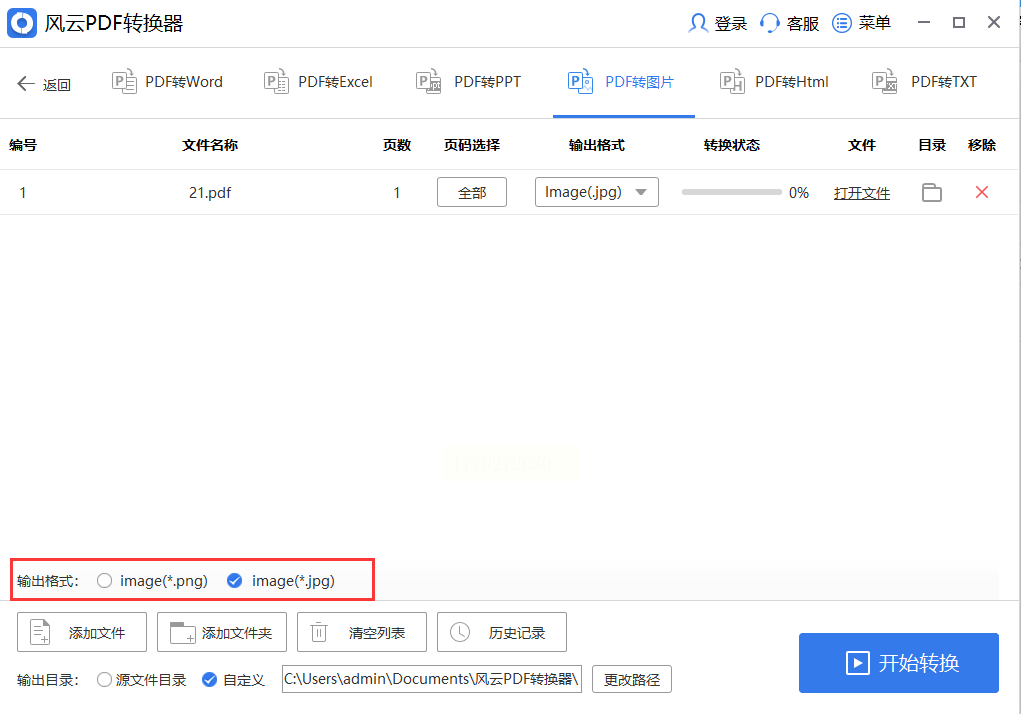1021x714 pixels.
Task: Click the 菜单 text label
Action: (874, 23)
